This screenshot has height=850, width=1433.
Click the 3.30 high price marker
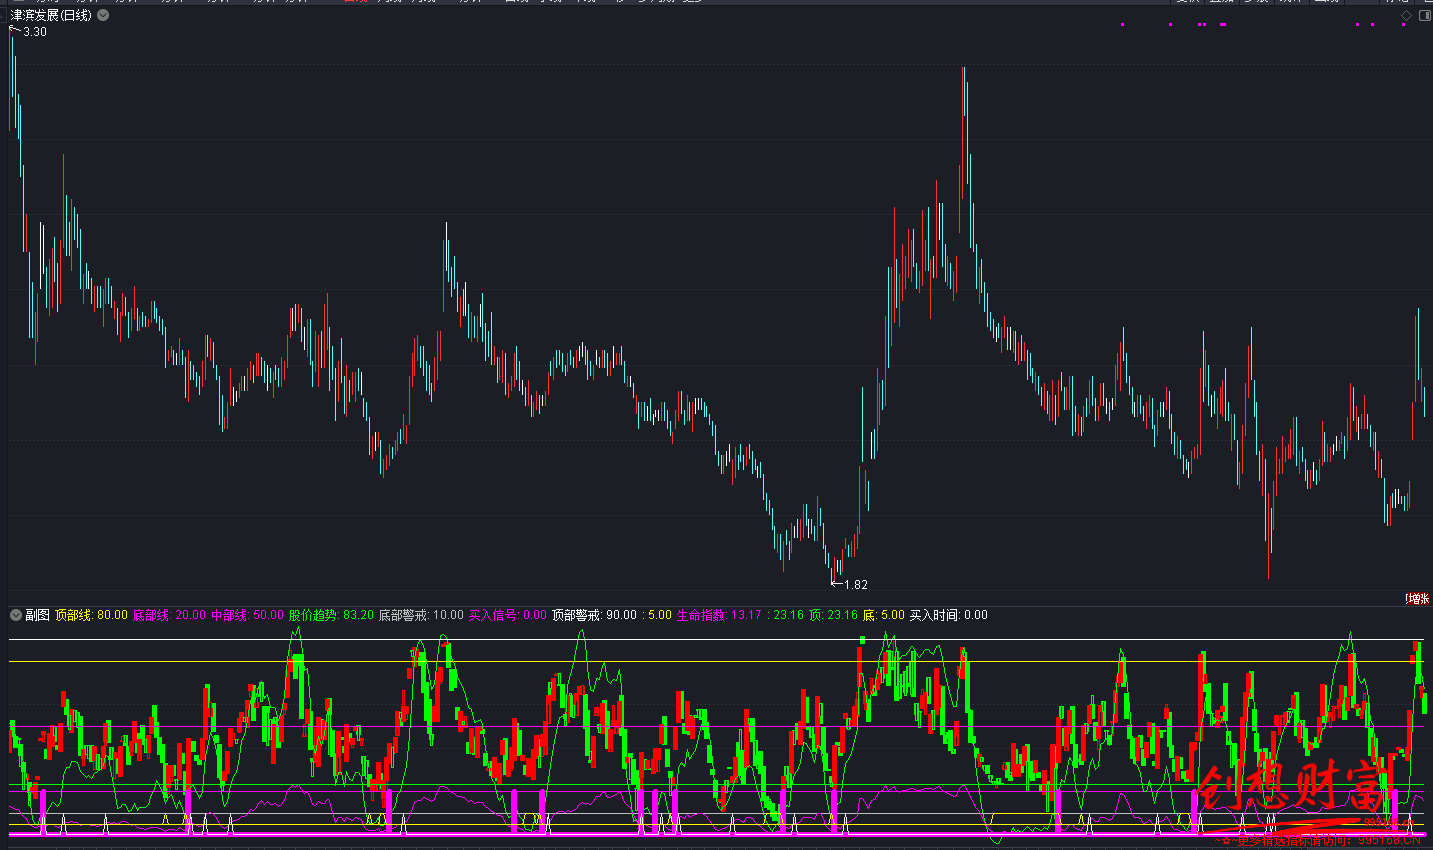pos(35,32)
